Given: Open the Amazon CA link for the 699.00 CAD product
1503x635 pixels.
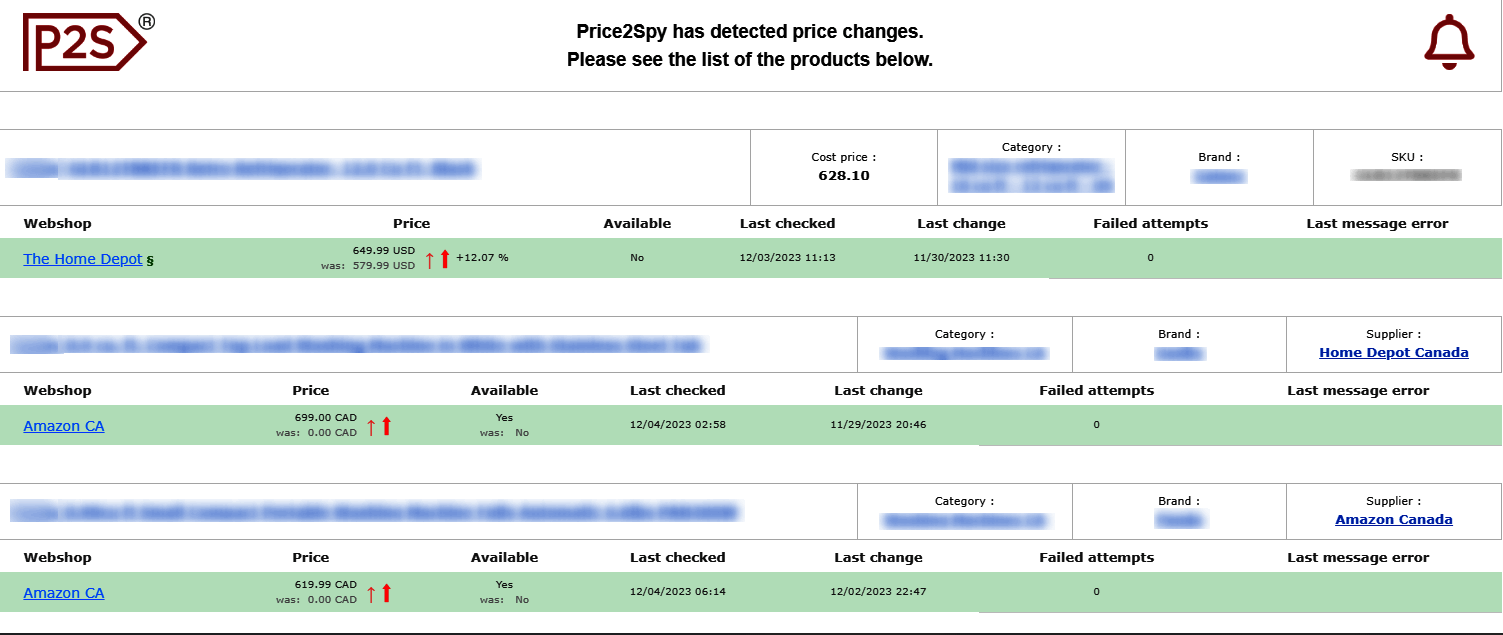Looking at the screenshot, I should [64, 426].
